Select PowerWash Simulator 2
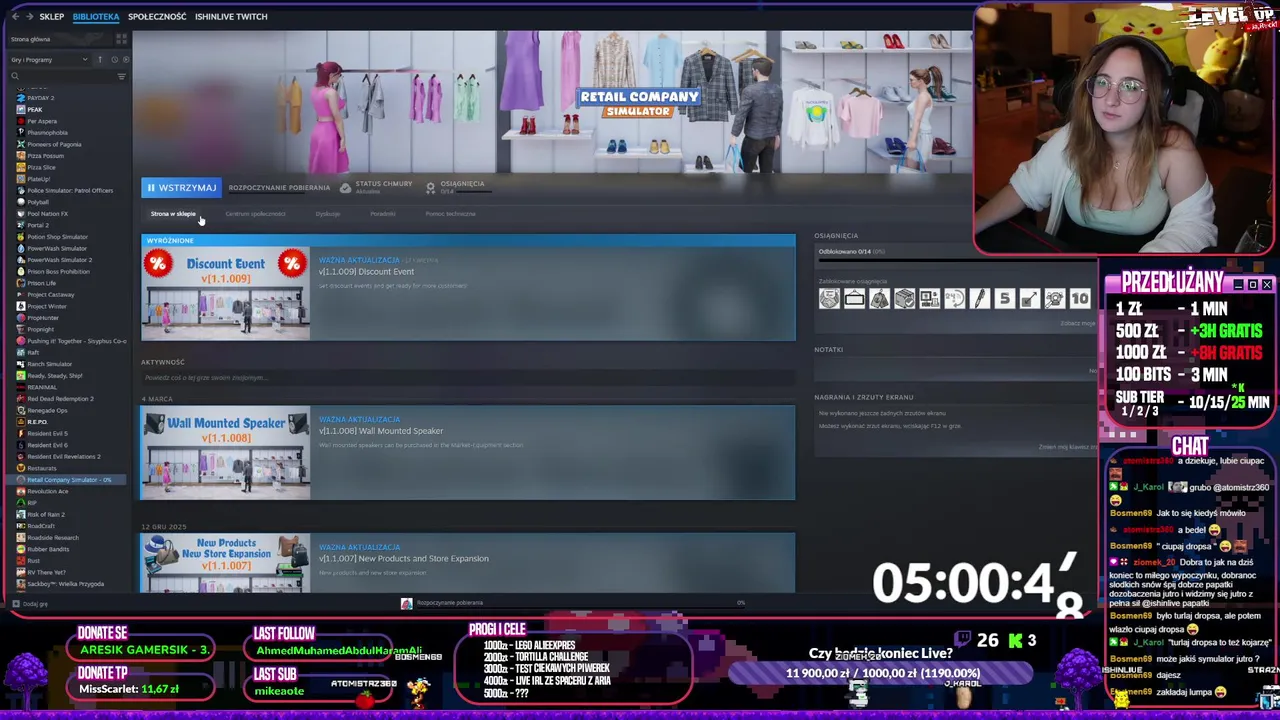 [59, 260]
